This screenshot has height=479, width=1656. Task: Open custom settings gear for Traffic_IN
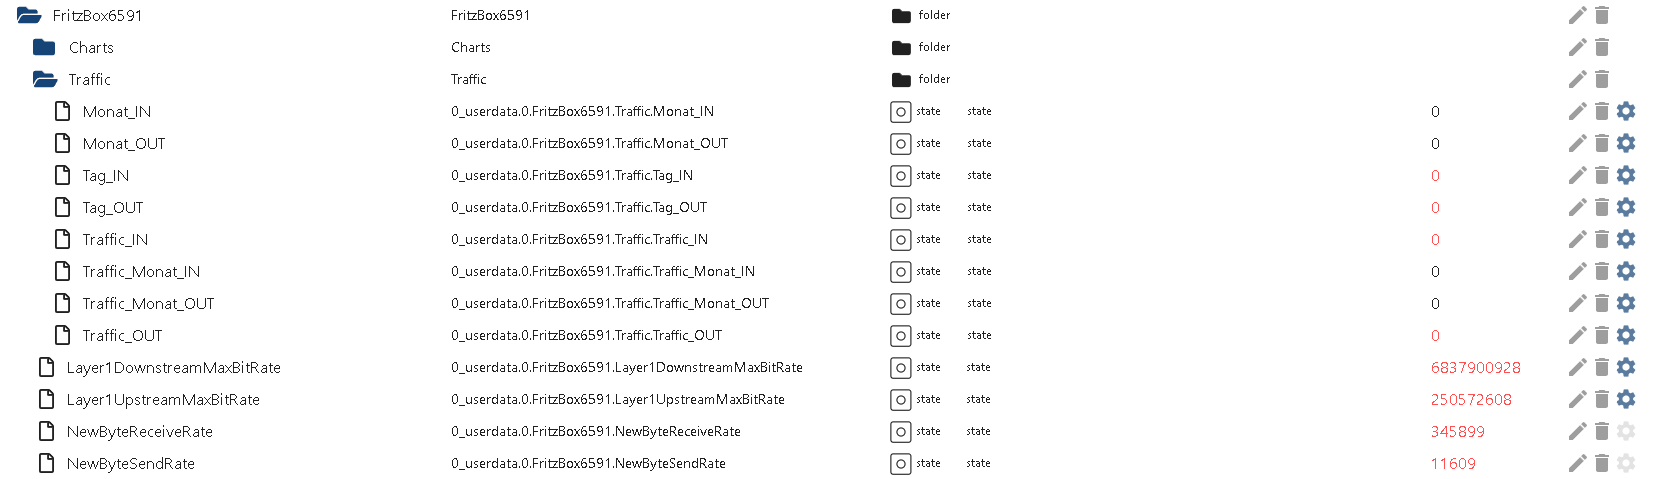tap(1626, 239)
